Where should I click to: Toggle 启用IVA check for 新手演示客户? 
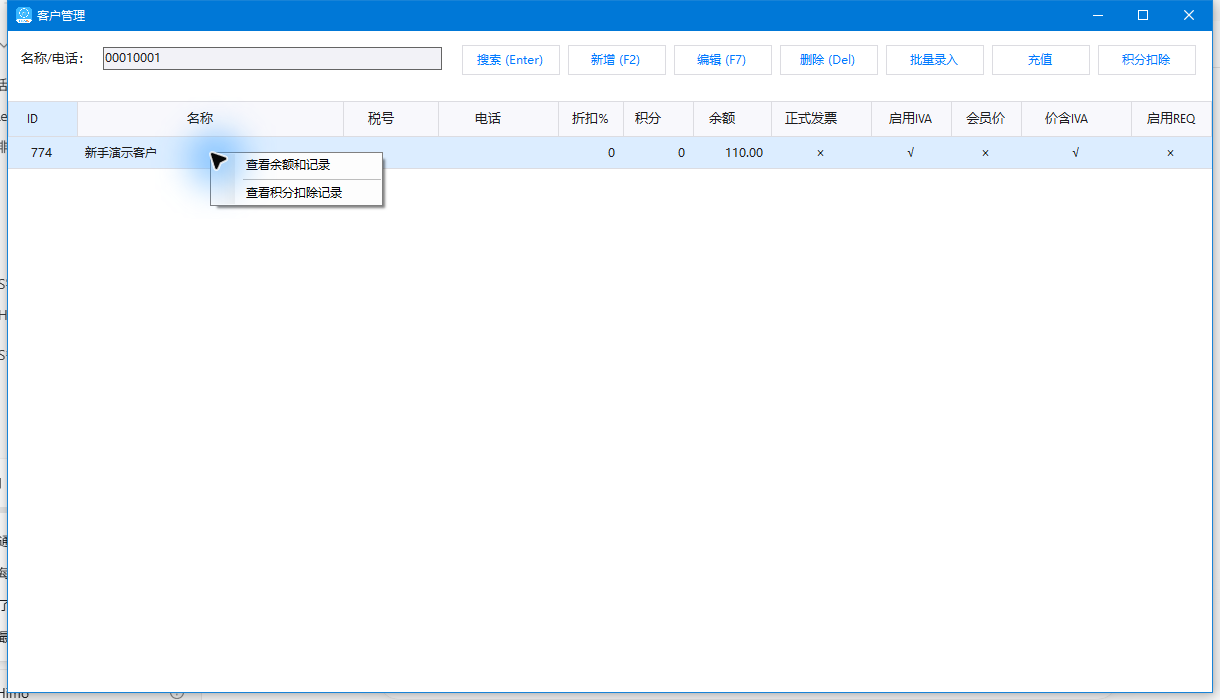(911, 153)
